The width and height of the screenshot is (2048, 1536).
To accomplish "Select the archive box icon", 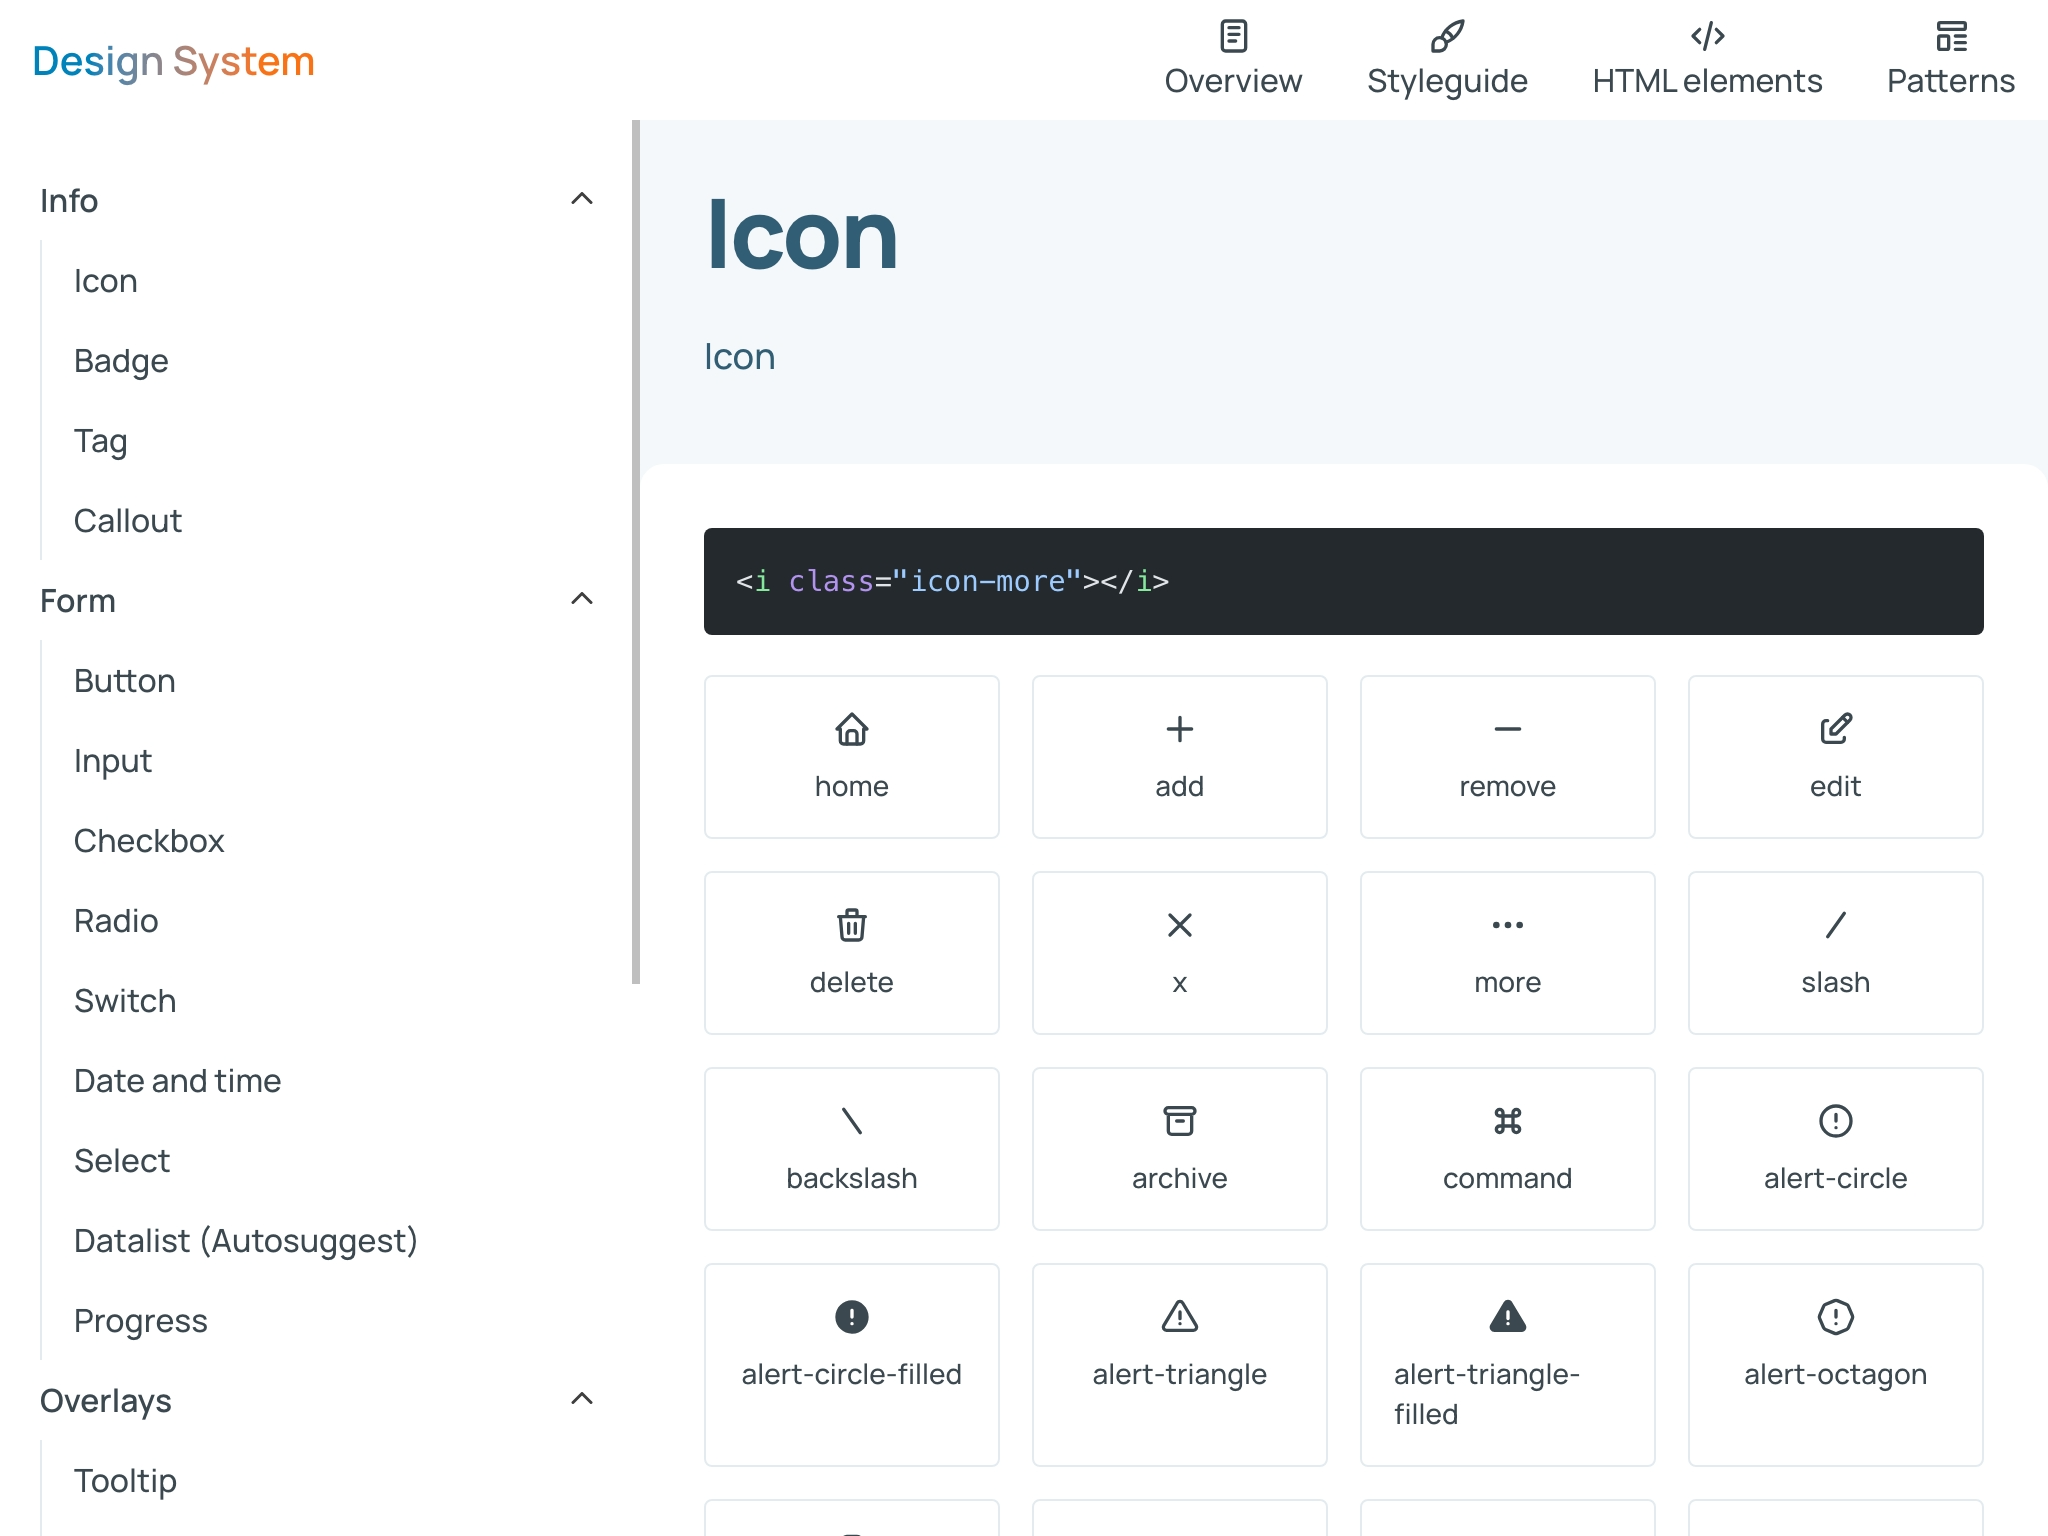I will (x=1179, y=1121).
